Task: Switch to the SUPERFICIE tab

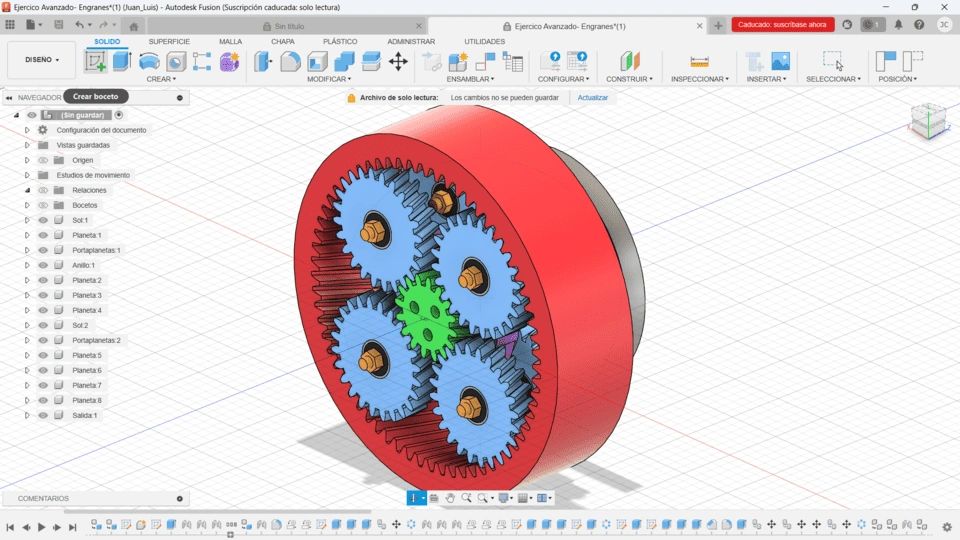Action: tap(169, 42)
